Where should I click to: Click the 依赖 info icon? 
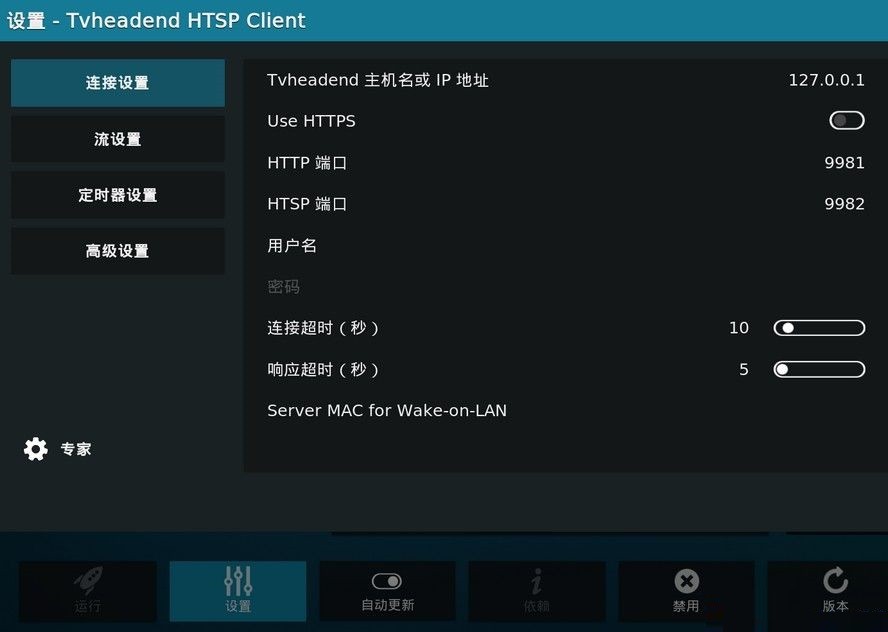(x=537, y=582)
